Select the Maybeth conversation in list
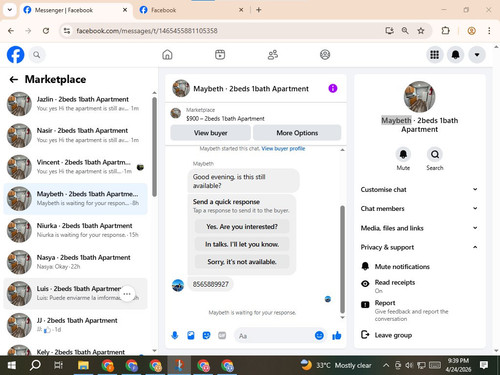500x375 pixels. tap(76, 199)
